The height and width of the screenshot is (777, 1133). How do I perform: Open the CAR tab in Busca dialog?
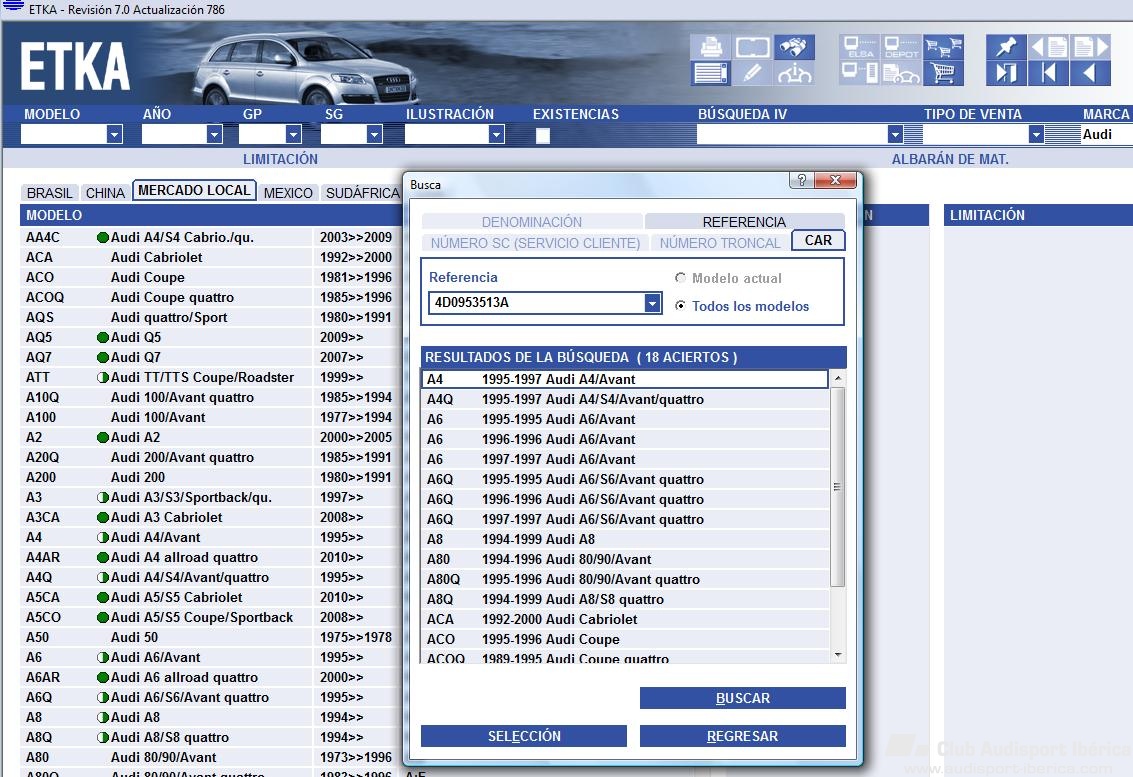[818, 240]
